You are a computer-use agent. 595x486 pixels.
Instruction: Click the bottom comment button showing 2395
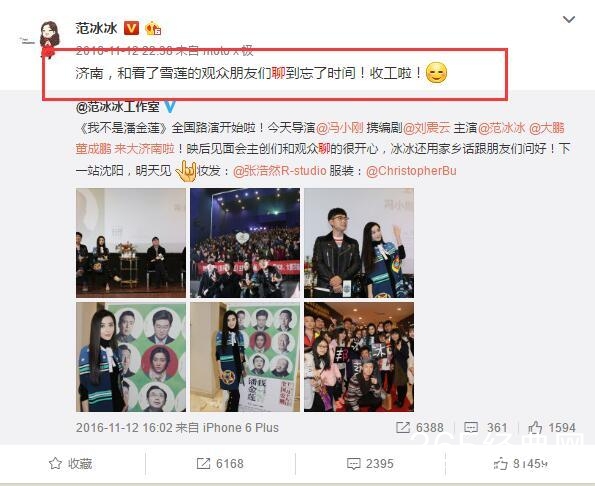point(370,464)
